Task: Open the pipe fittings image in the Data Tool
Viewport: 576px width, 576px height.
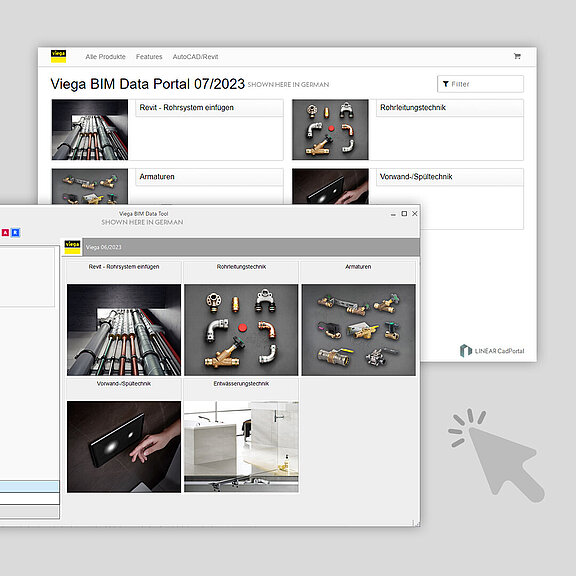Action: (x=241, y=330)
